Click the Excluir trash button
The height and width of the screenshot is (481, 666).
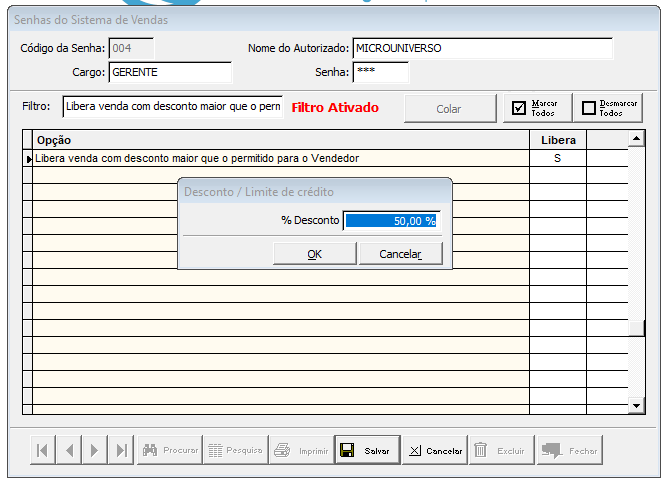pyautogui.click(x=502, y=450)
